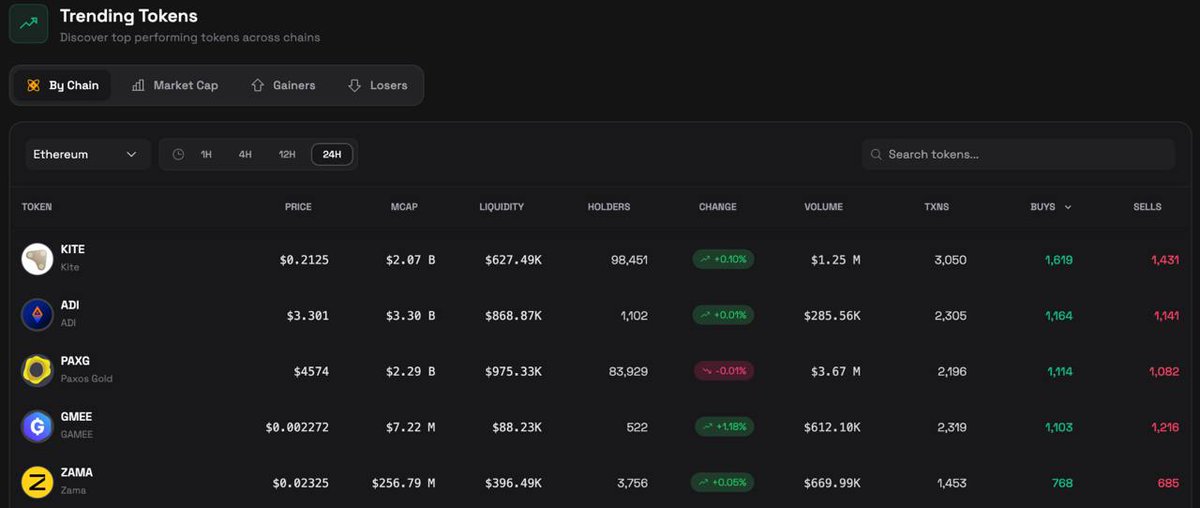
Task: Switch to the By Chain tab
Action: pos(62,86)
